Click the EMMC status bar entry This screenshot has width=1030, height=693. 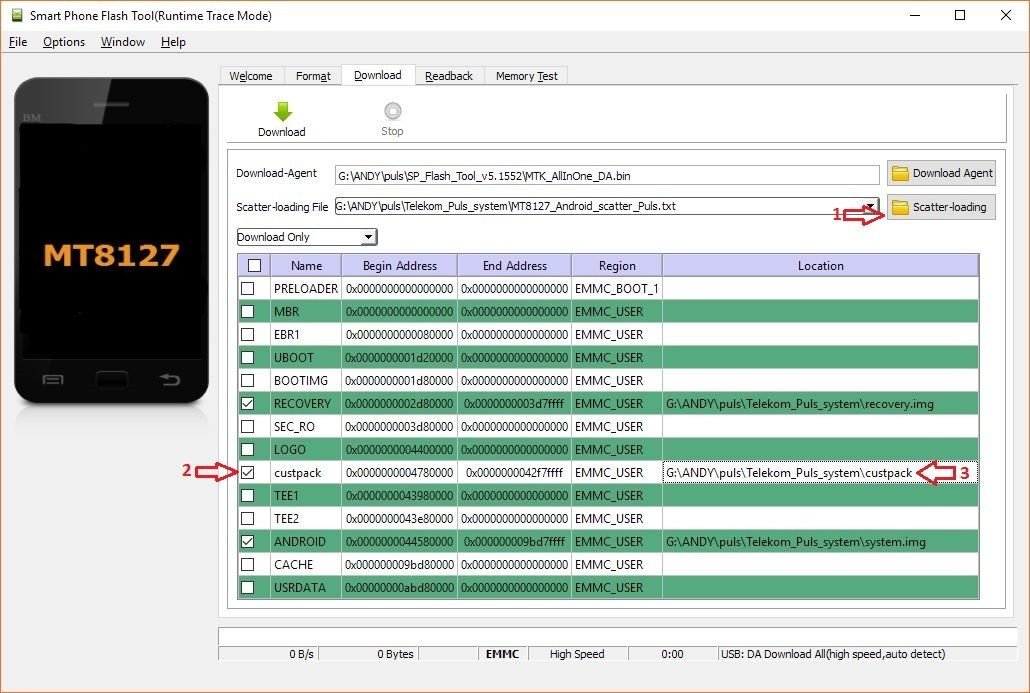click(503, 654)
